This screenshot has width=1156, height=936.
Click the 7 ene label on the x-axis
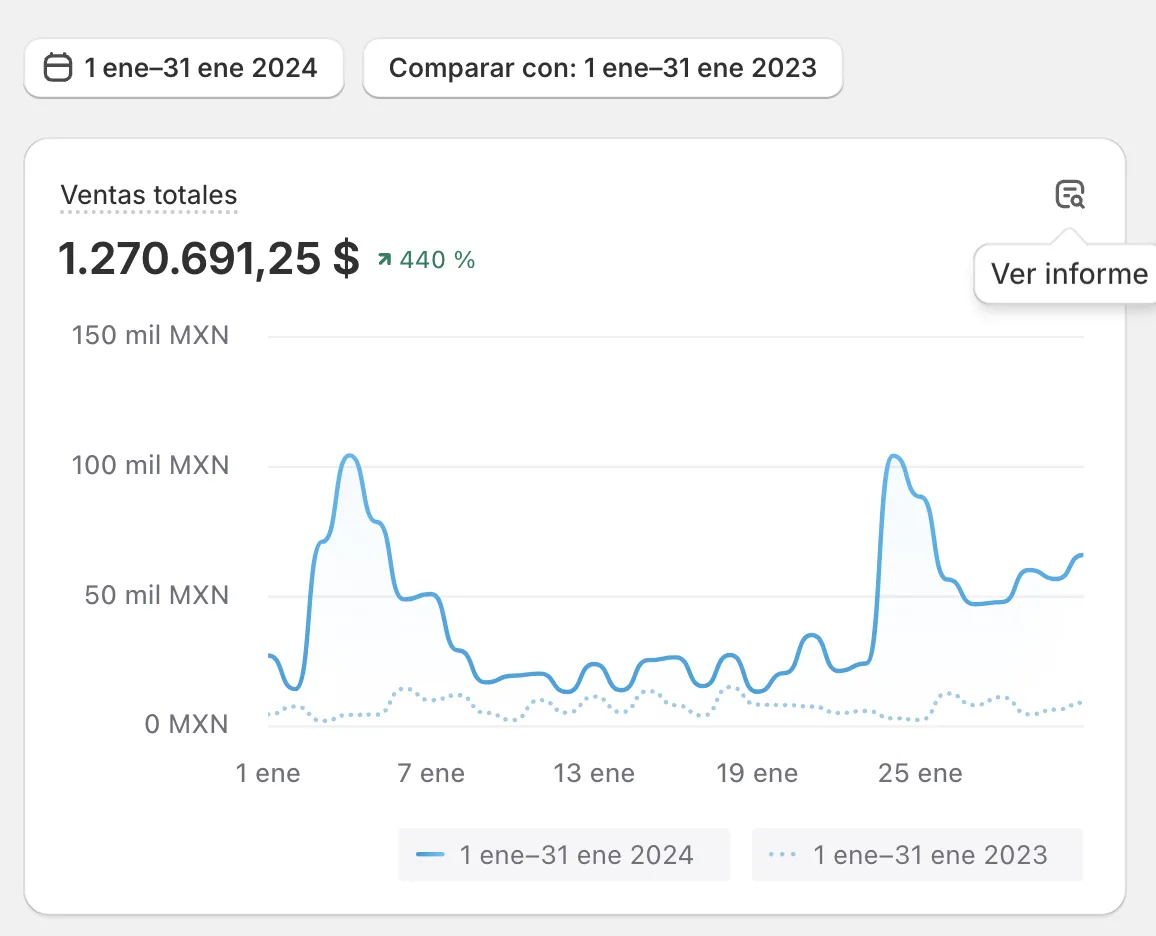[x=431, y=774]
